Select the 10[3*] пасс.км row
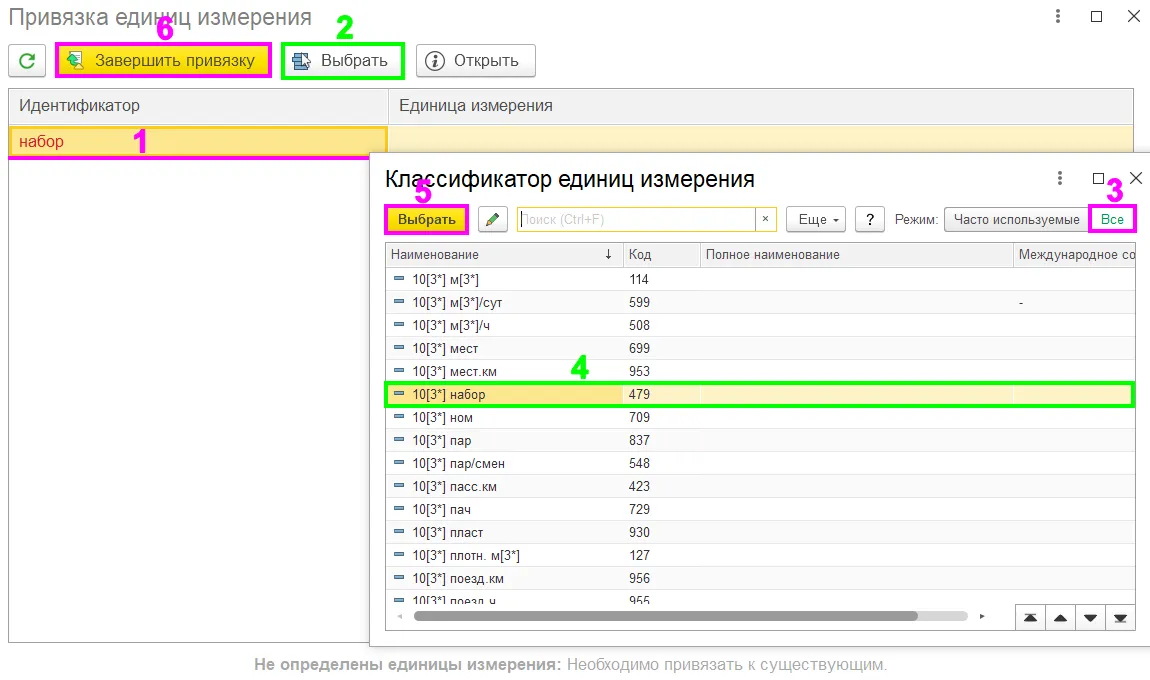The height and width of the screenshot is (680, 1150). coord(761,486)
